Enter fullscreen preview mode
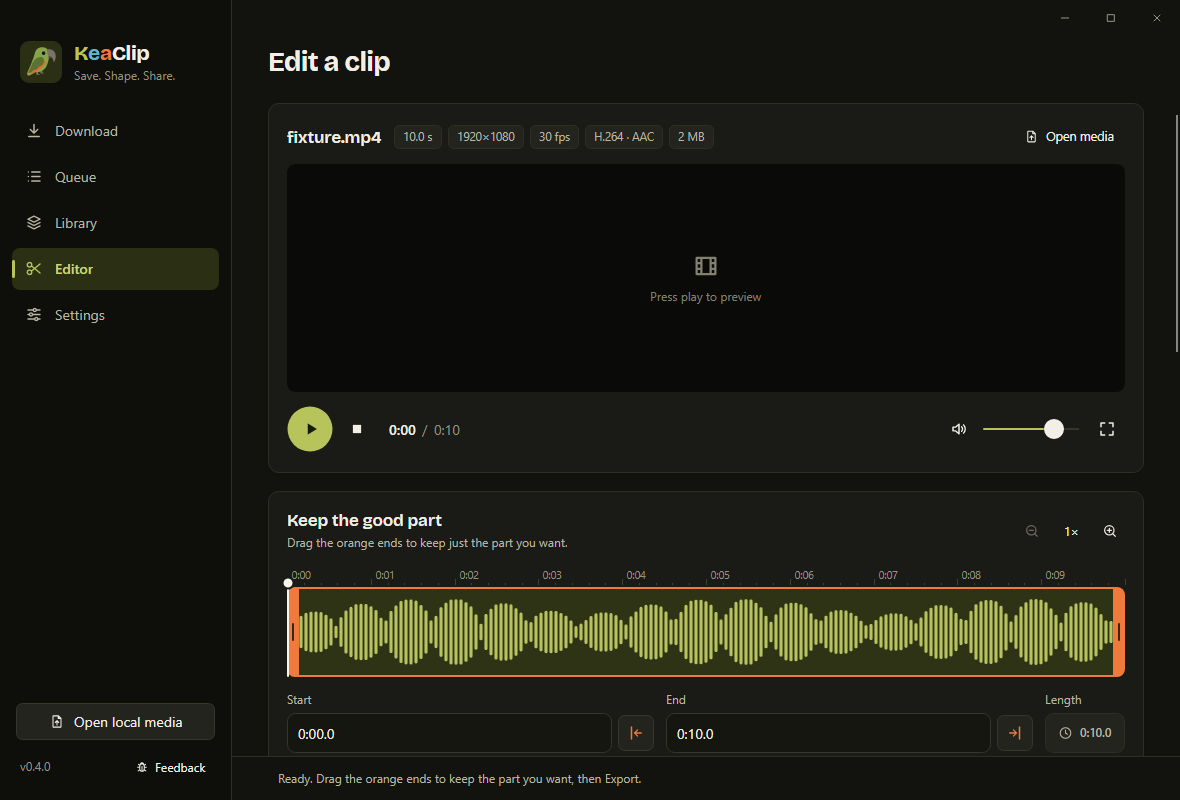1180x800 pixels. click(x=1106, y=429)
